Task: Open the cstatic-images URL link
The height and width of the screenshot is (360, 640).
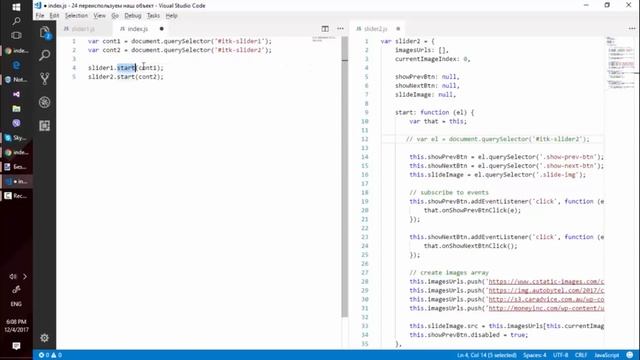Action: pos(546,282)
